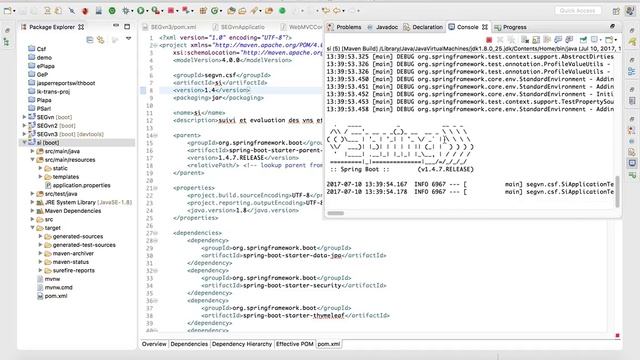Launch the Debug bug icon in toolbar
Viewport: 640px width, 360px height.
pos(126,11)
